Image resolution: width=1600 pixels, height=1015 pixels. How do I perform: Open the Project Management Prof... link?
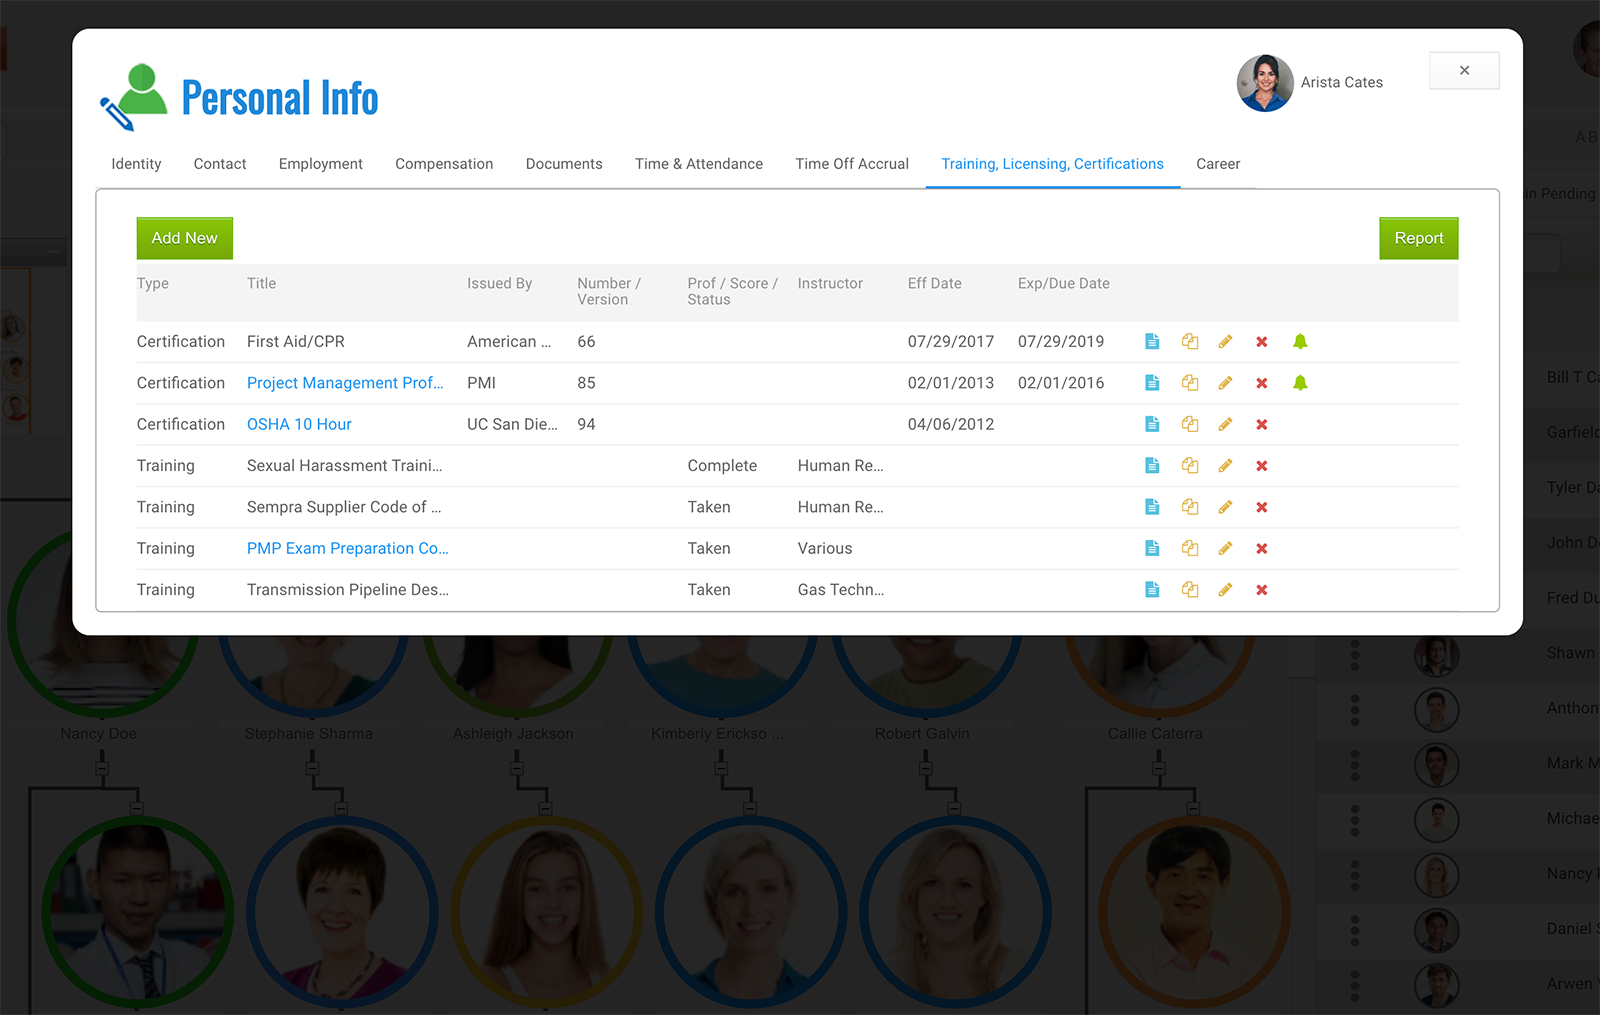345,383
